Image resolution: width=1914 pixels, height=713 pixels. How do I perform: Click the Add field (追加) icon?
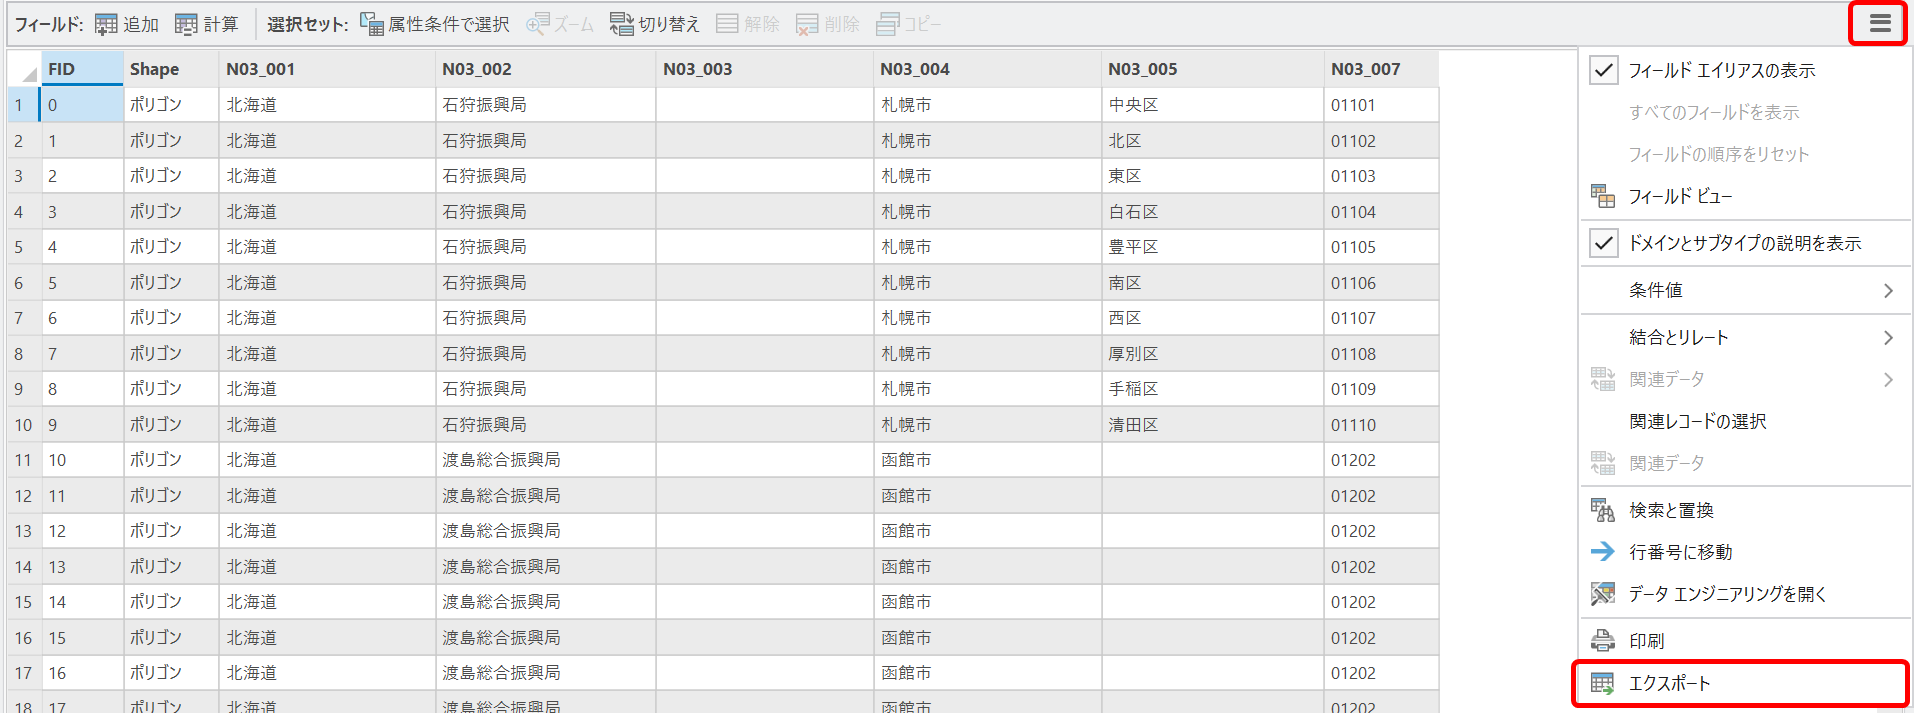106,24
